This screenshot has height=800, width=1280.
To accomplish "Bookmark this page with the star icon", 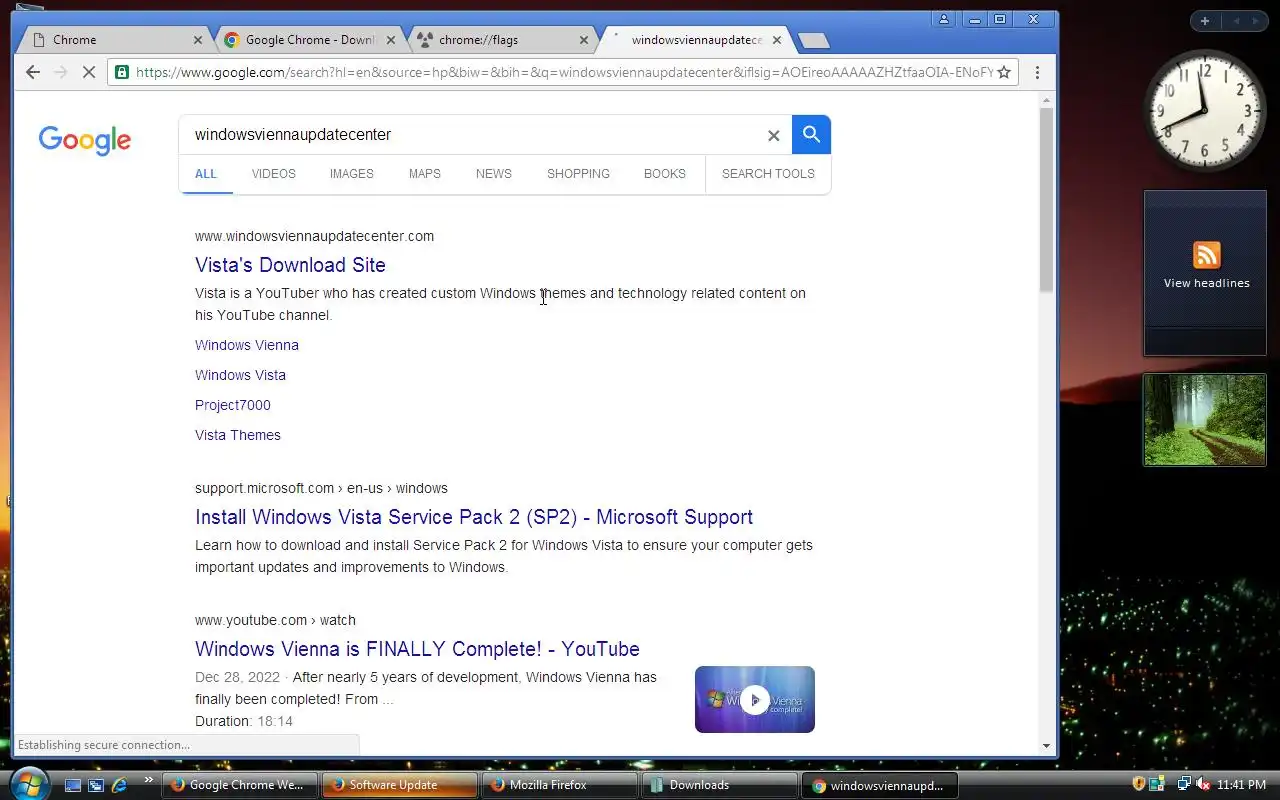I will click(x=1004, y=72).
